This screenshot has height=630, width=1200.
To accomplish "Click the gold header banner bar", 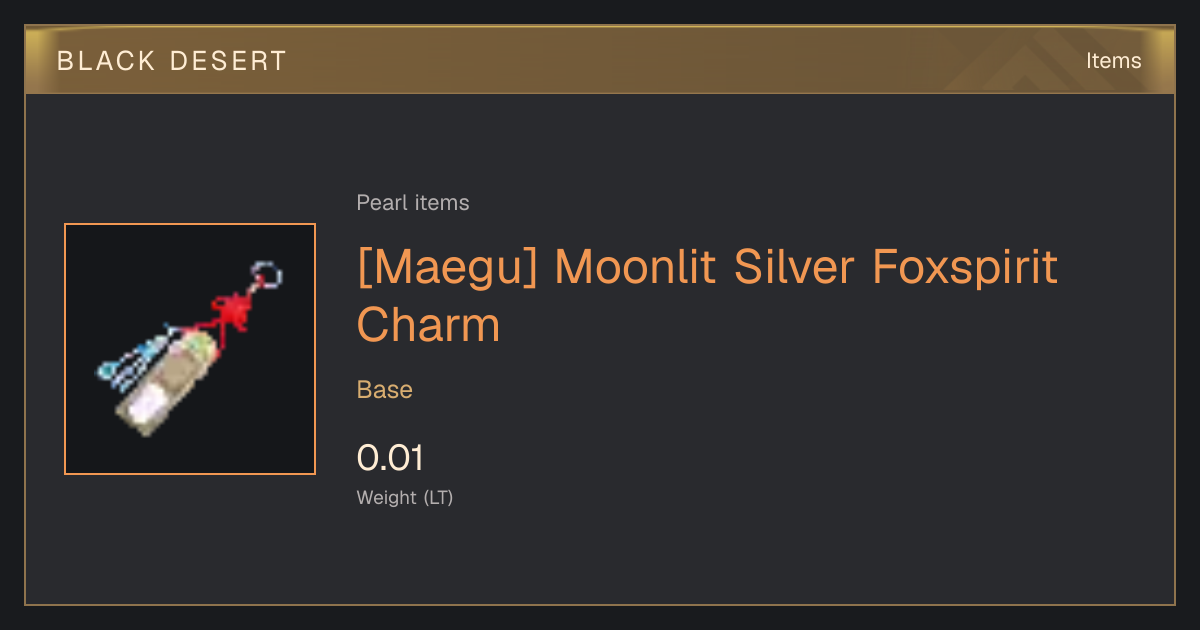I will coord(600,60).
